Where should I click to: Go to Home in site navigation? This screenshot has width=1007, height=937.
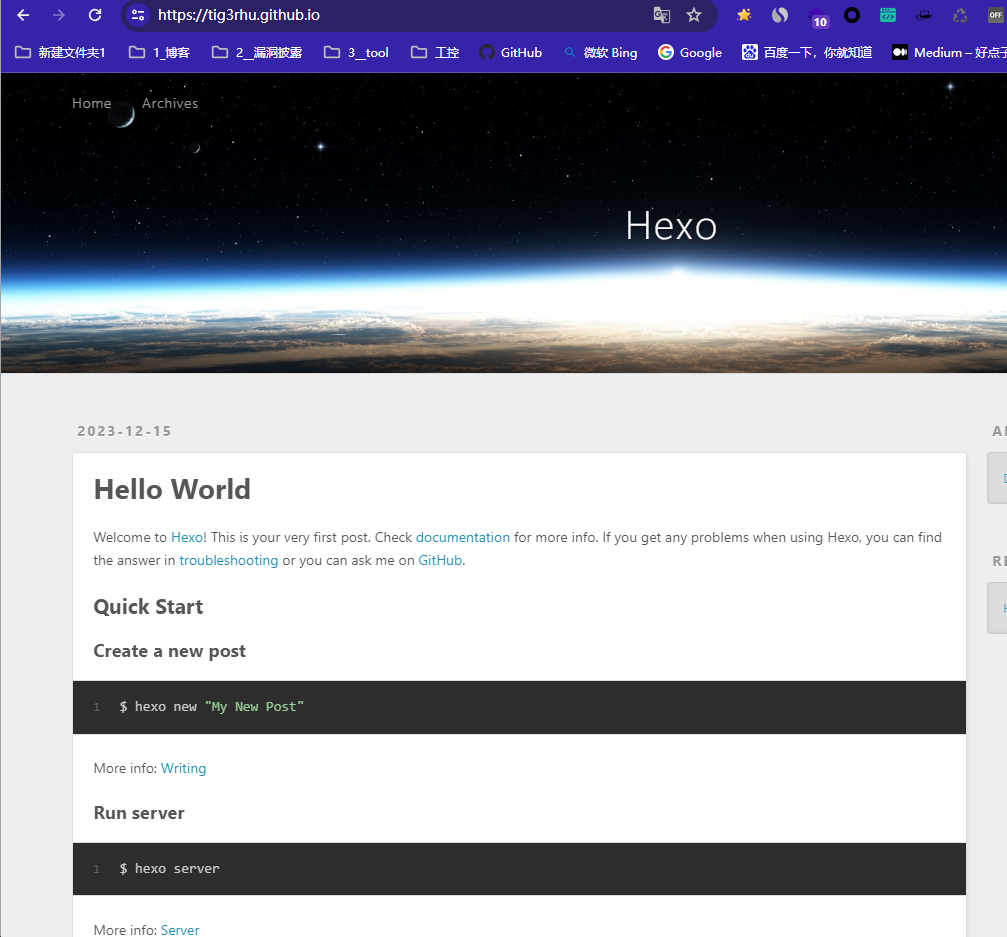[91, 103]
